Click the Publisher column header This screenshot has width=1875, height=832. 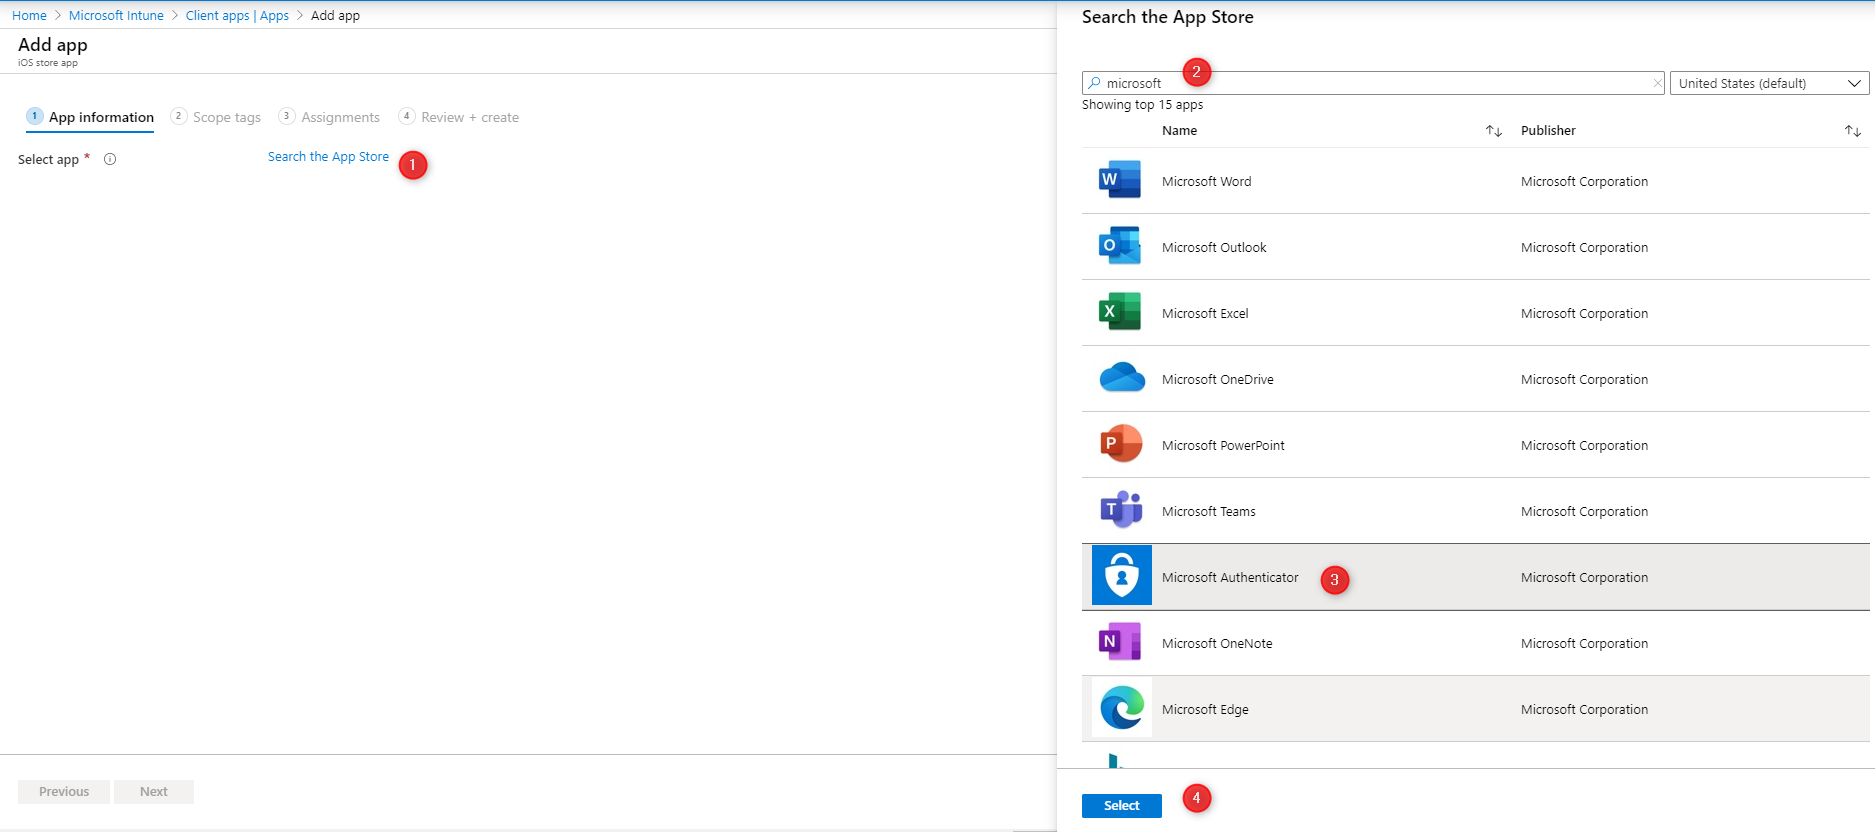[x=1548, y=131]
